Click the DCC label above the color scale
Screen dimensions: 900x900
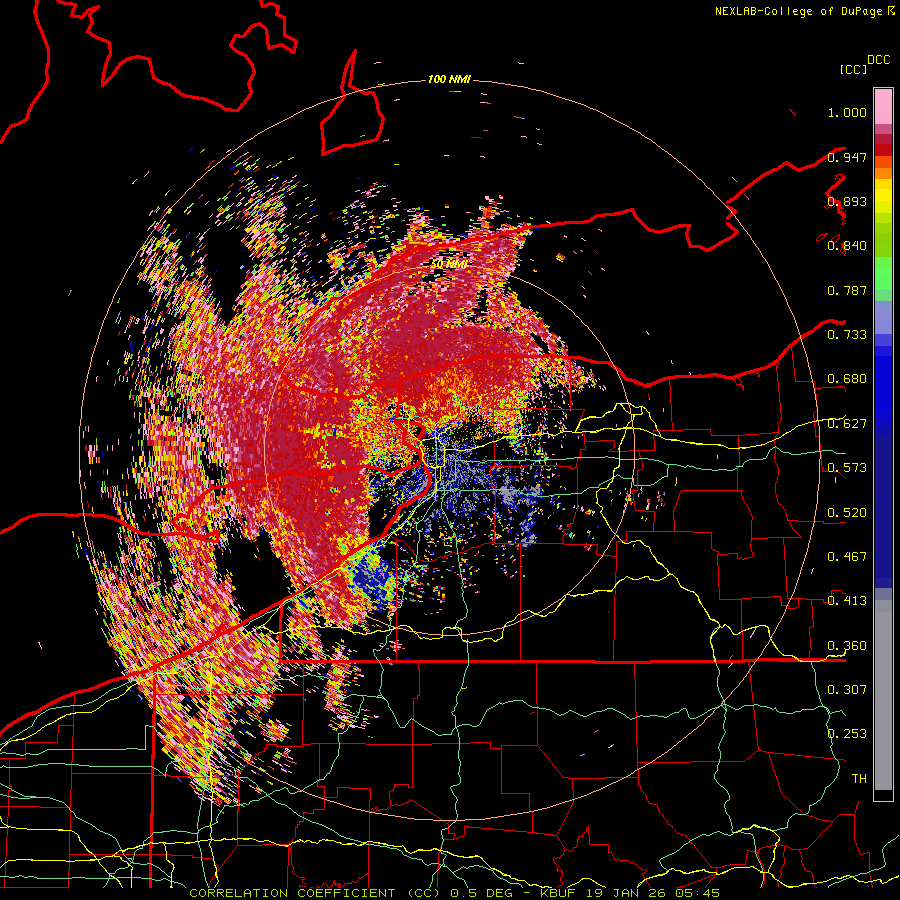[x=878, y=60]
